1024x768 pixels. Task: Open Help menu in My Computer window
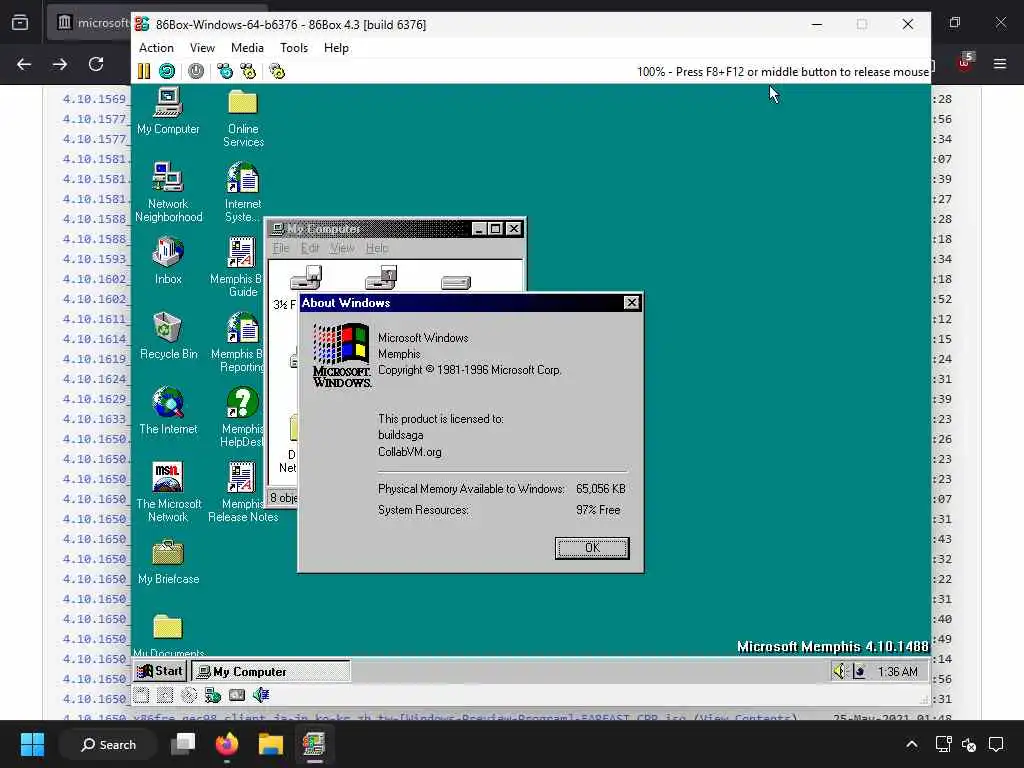[377, 248]
